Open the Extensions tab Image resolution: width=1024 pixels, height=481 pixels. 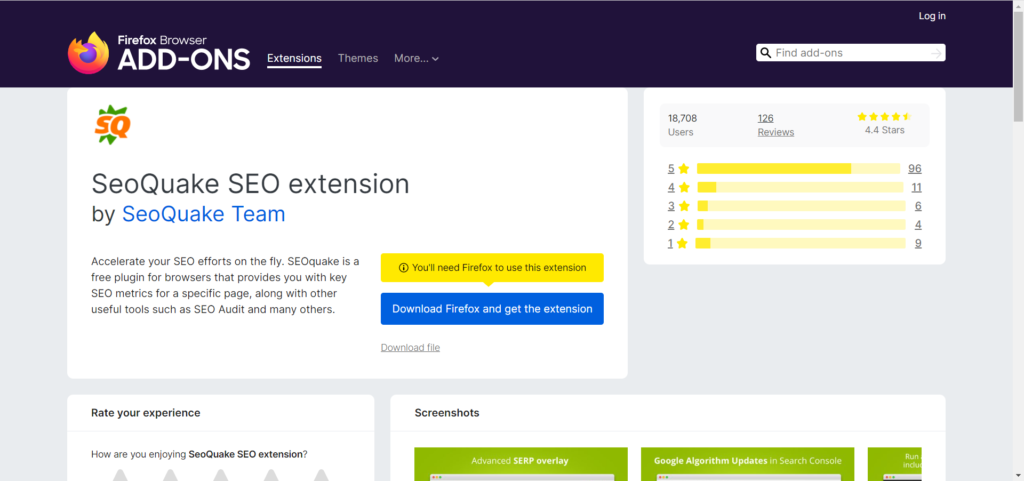tap(295, 58)
